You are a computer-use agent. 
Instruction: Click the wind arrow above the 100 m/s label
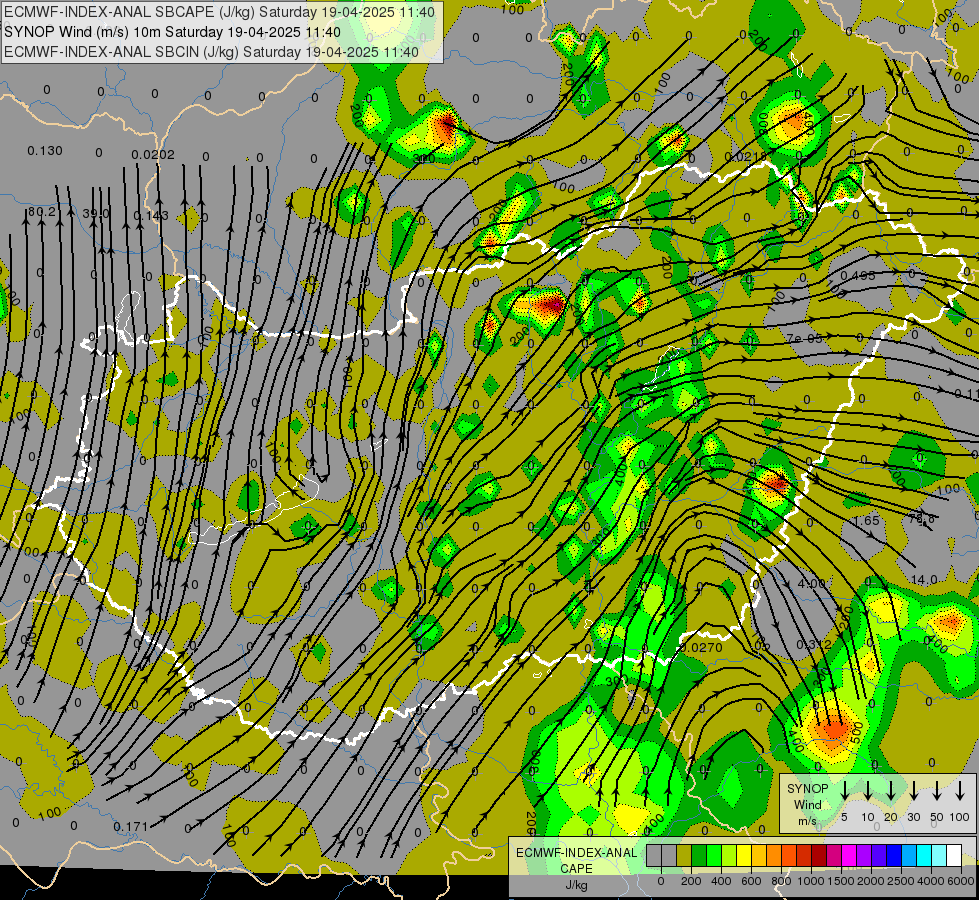coord(960,791)
